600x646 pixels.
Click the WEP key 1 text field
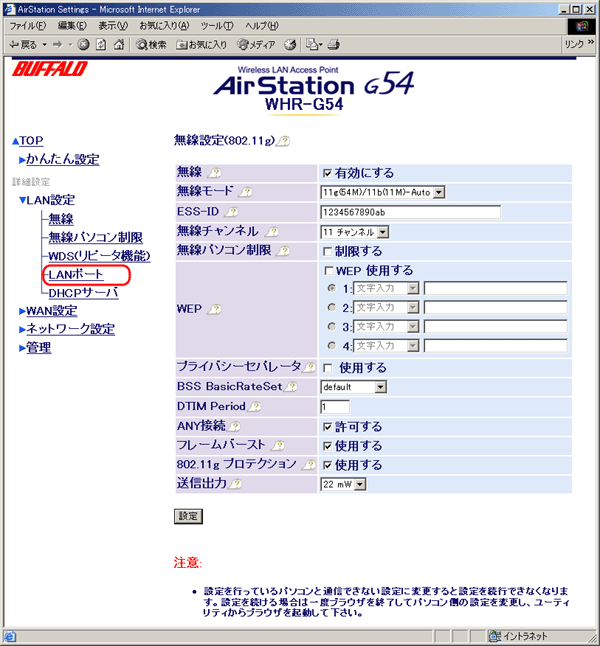pos(496,288)
